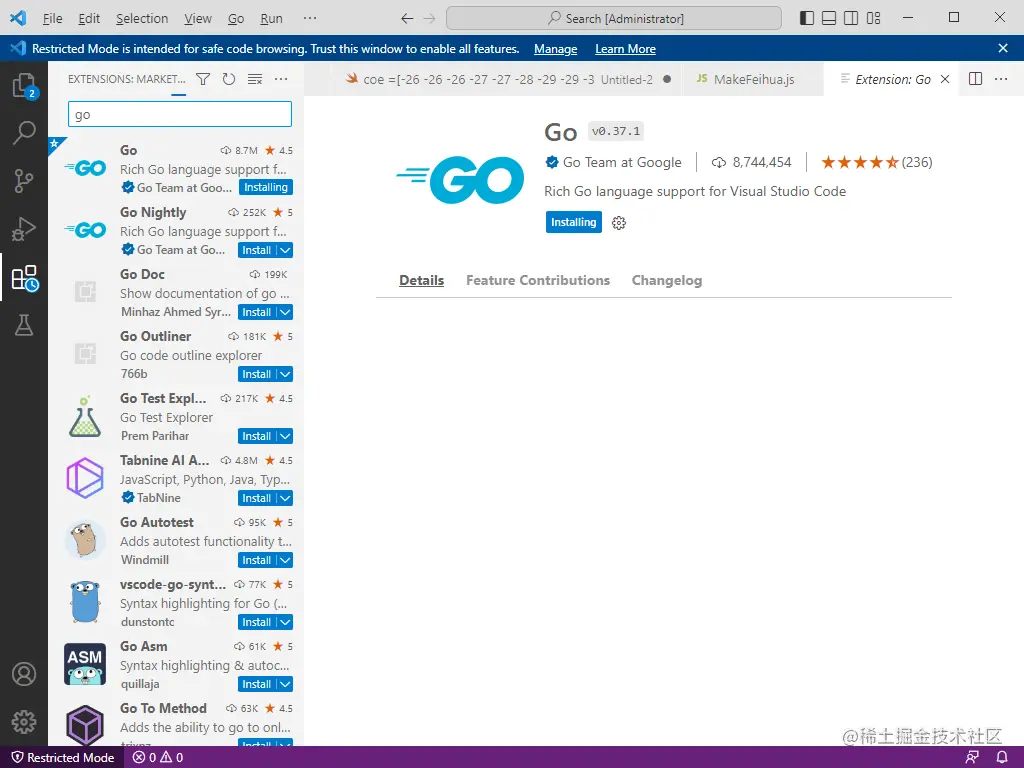Open the Manage gear in activity bar

point(24,722)
